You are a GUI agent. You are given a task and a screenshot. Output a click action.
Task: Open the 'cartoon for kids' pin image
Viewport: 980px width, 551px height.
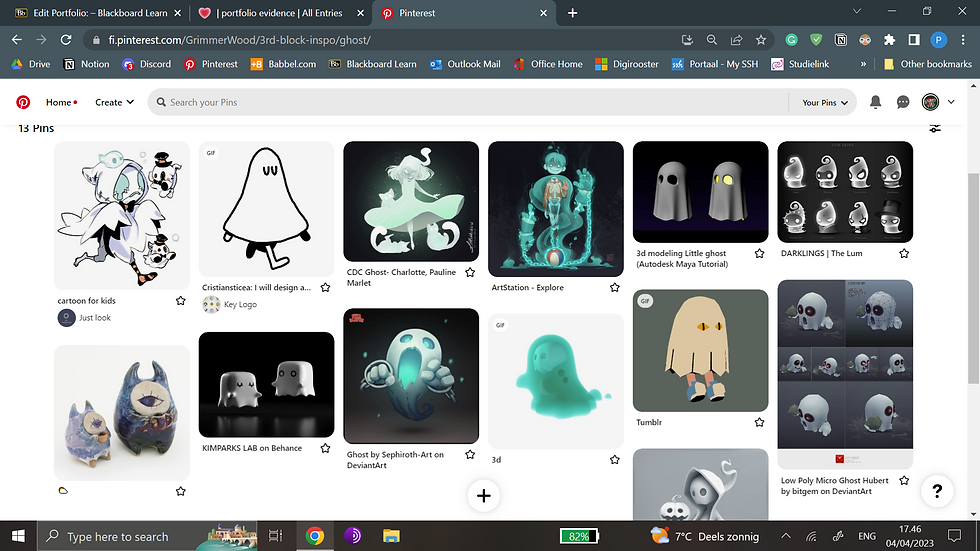pyautogui.click(x=122, y=215)
